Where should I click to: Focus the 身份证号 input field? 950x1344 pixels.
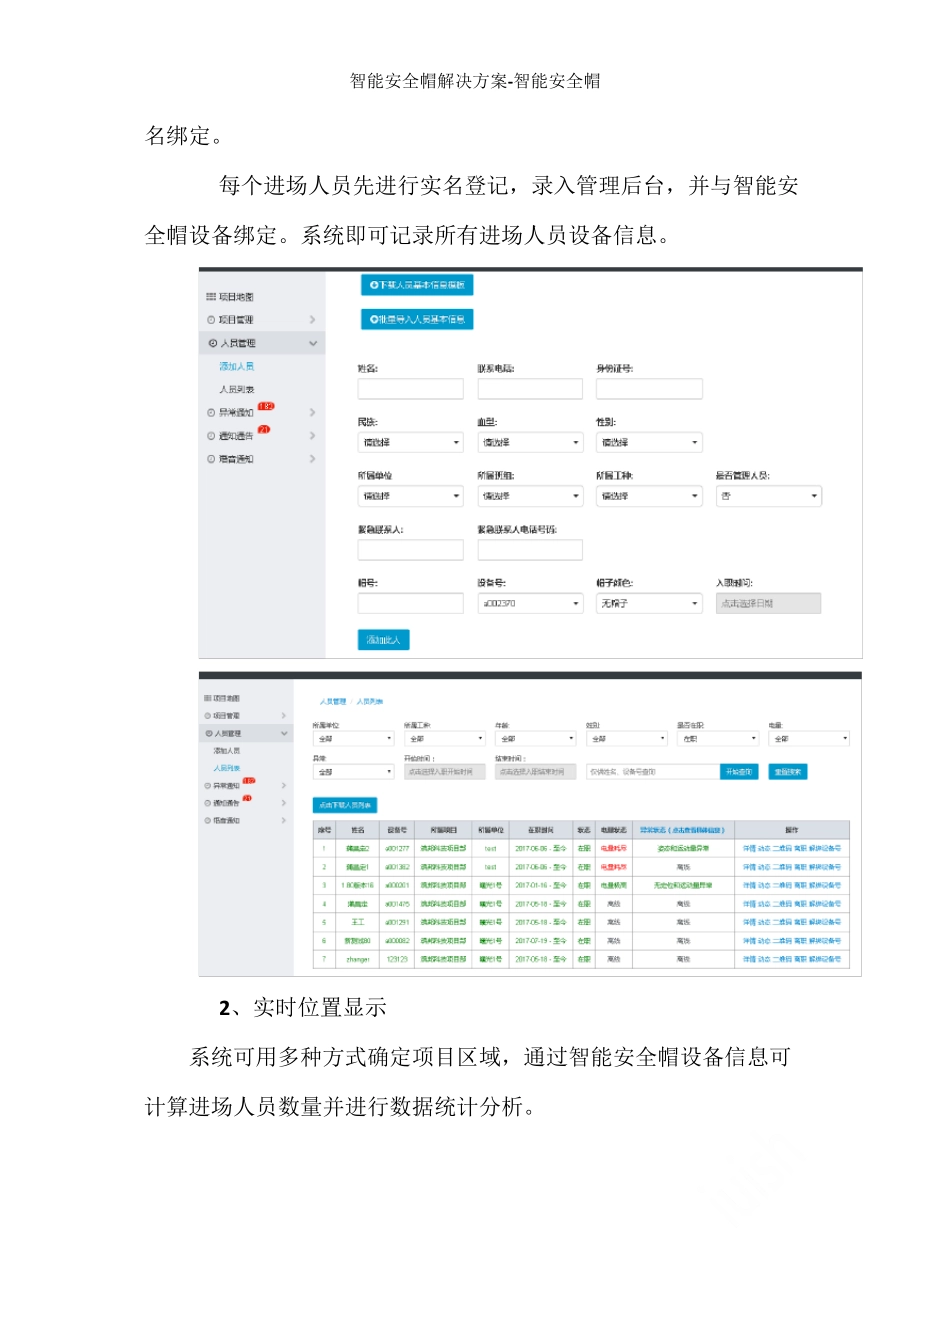tap(650, 389)
